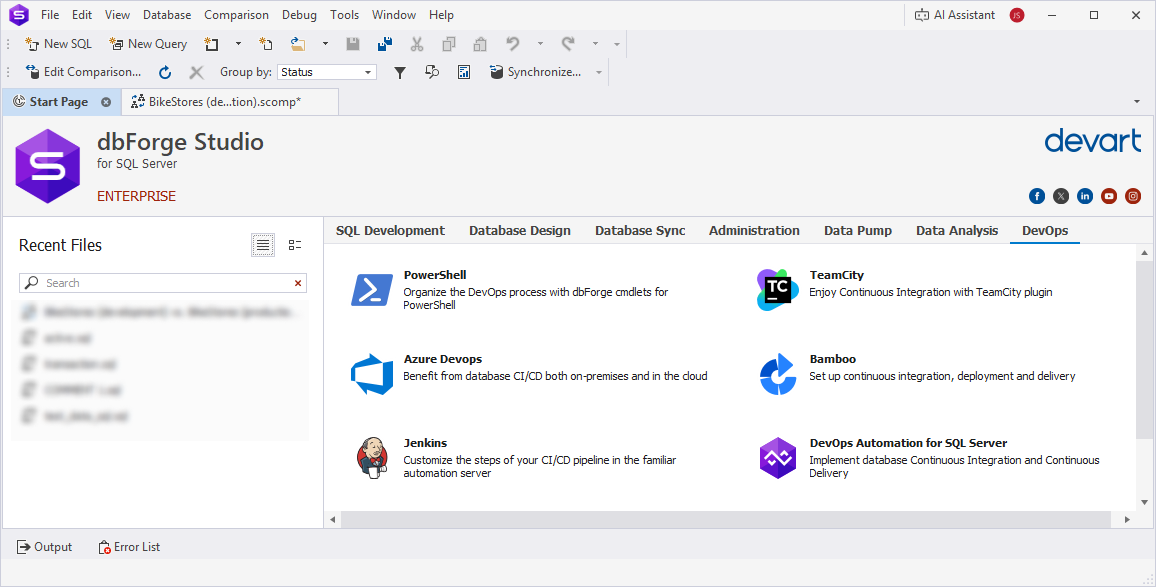The height and width of the screenshot is (587, 1156).
Task: Click the Paste toolbar icon
Action: 479,44
